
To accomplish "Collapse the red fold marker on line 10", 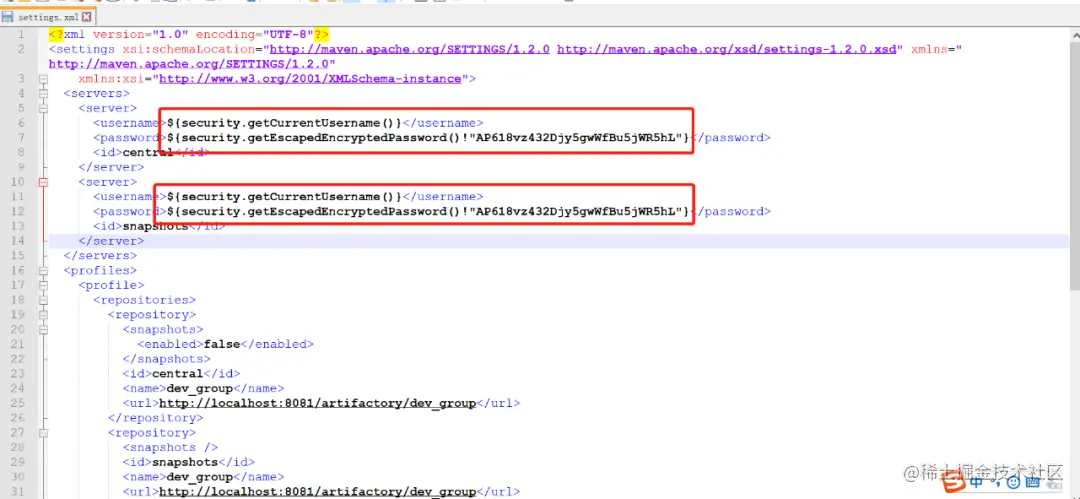I will (43, 182).
